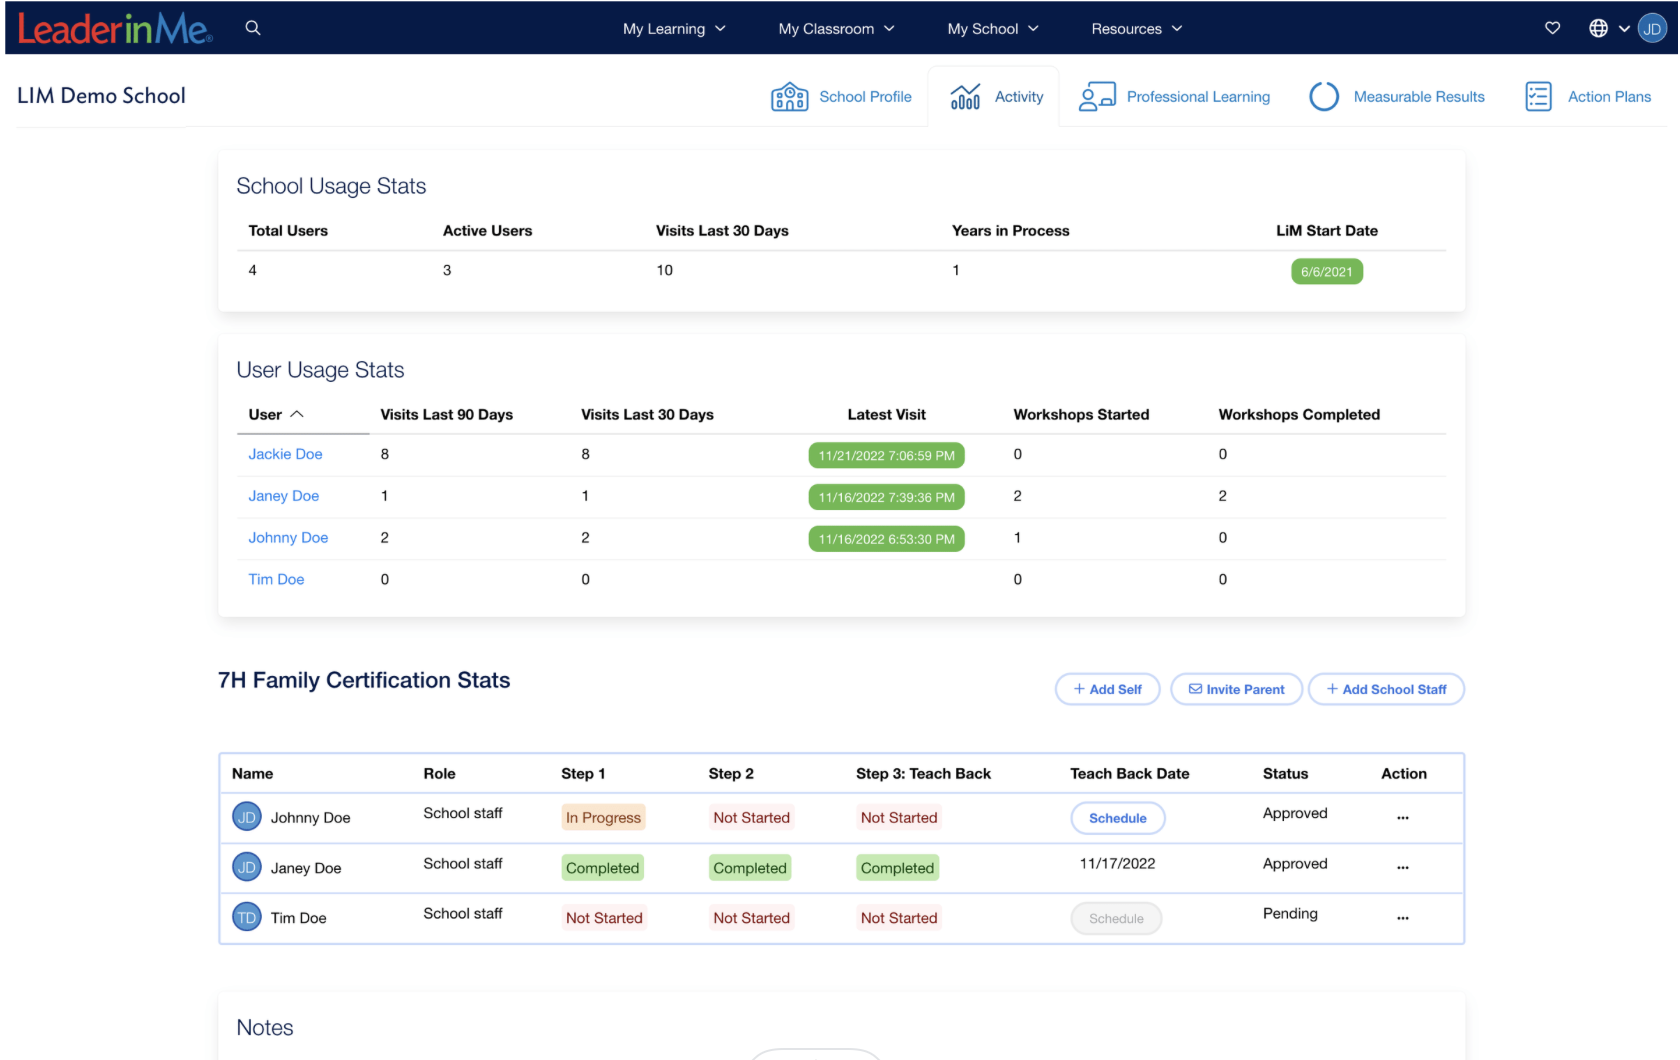Open three-dot menu for Tim Doe
Image resolution: width=1680 pixels, height=1060 pixels.
click(x=1402, y=918)
